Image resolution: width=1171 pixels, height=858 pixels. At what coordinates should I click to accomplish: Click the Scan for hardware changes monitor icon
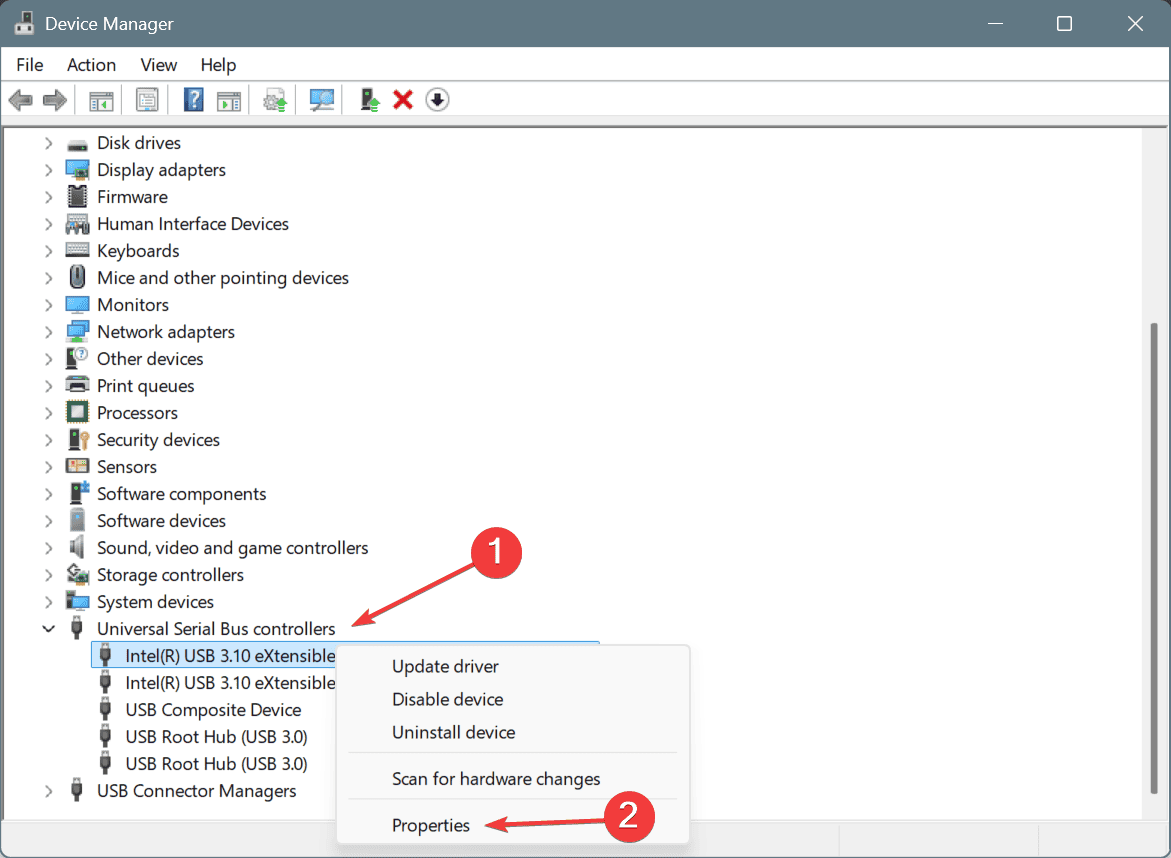pyautogui.click(x=322, y=100)
